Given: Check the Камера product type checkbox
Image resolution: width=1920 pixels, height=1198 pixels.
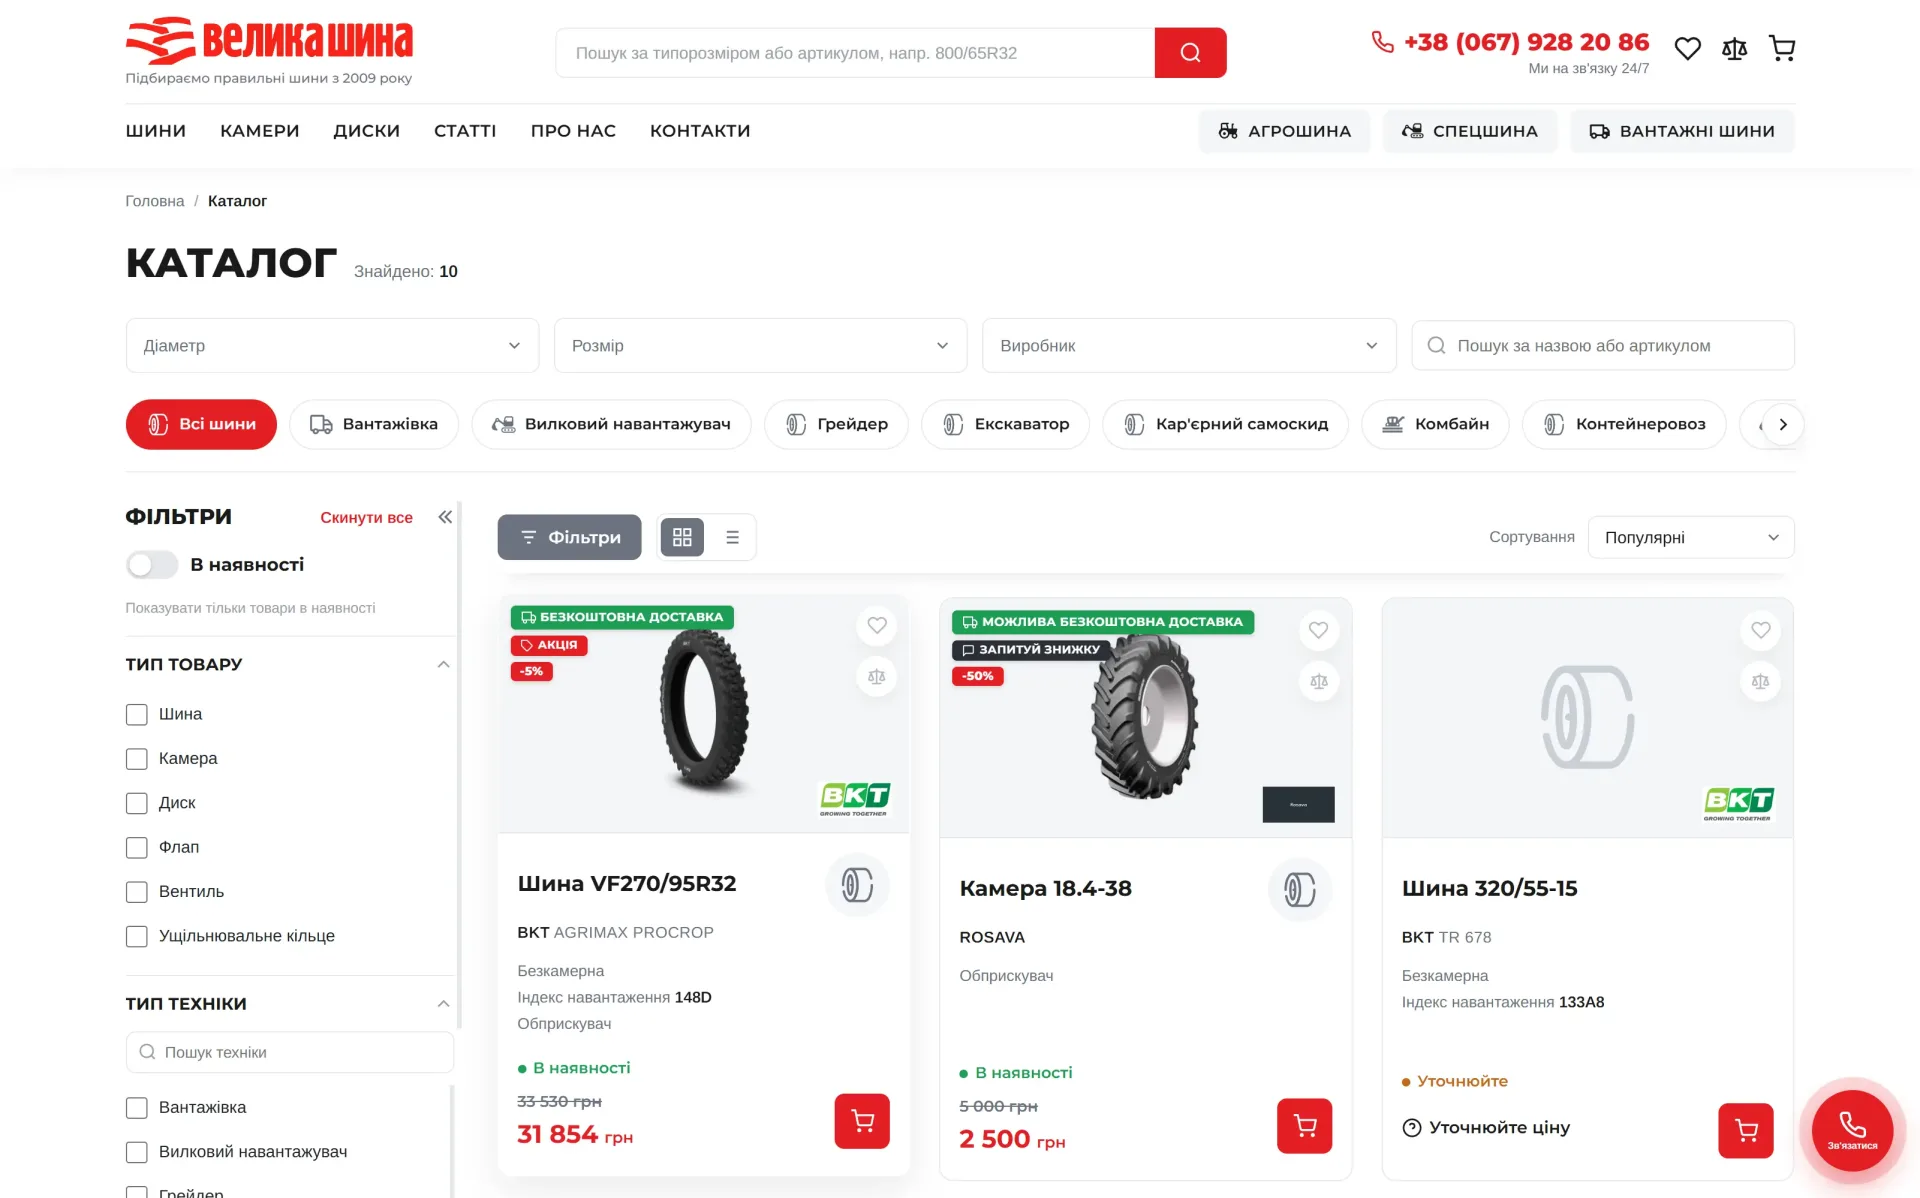Looking at the screenshot, I should tap(137, 759).
